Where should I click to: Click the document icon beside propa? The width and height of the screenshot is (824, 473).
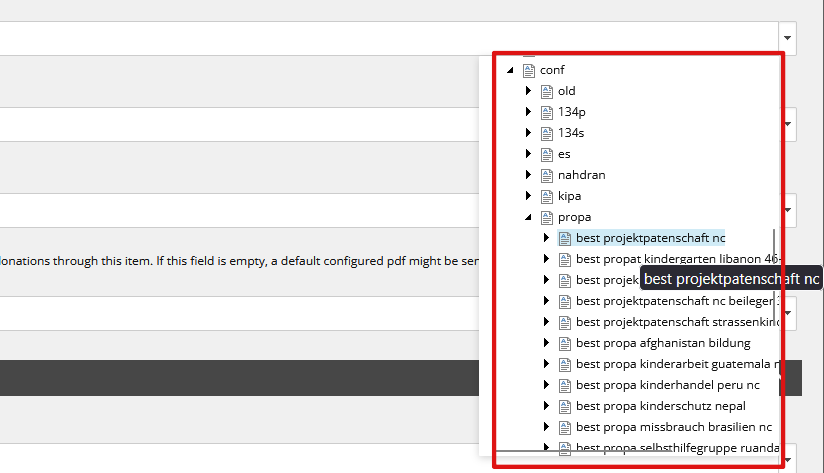click(x=547, y=218)
